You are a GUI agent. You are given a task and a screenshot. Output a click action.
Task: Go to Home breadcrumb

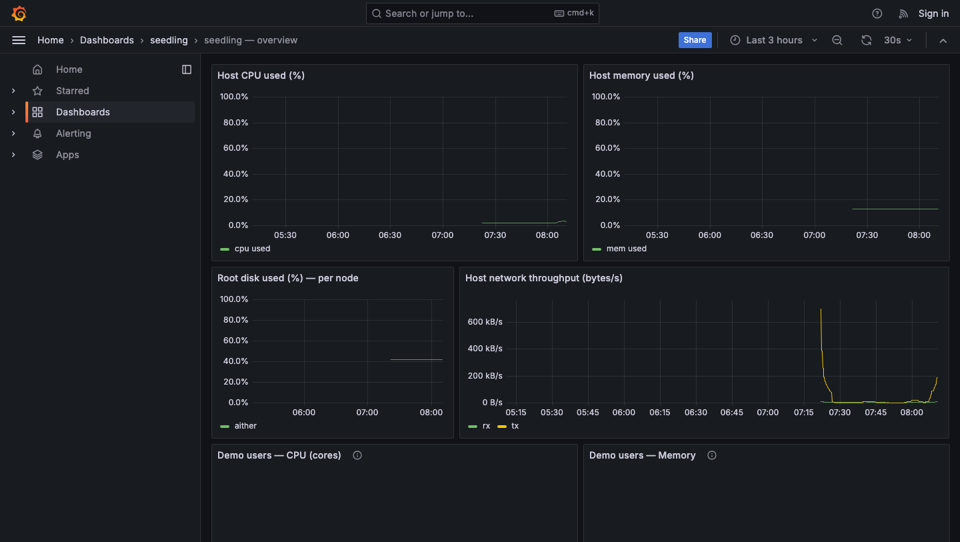click(x=50, y=40)
